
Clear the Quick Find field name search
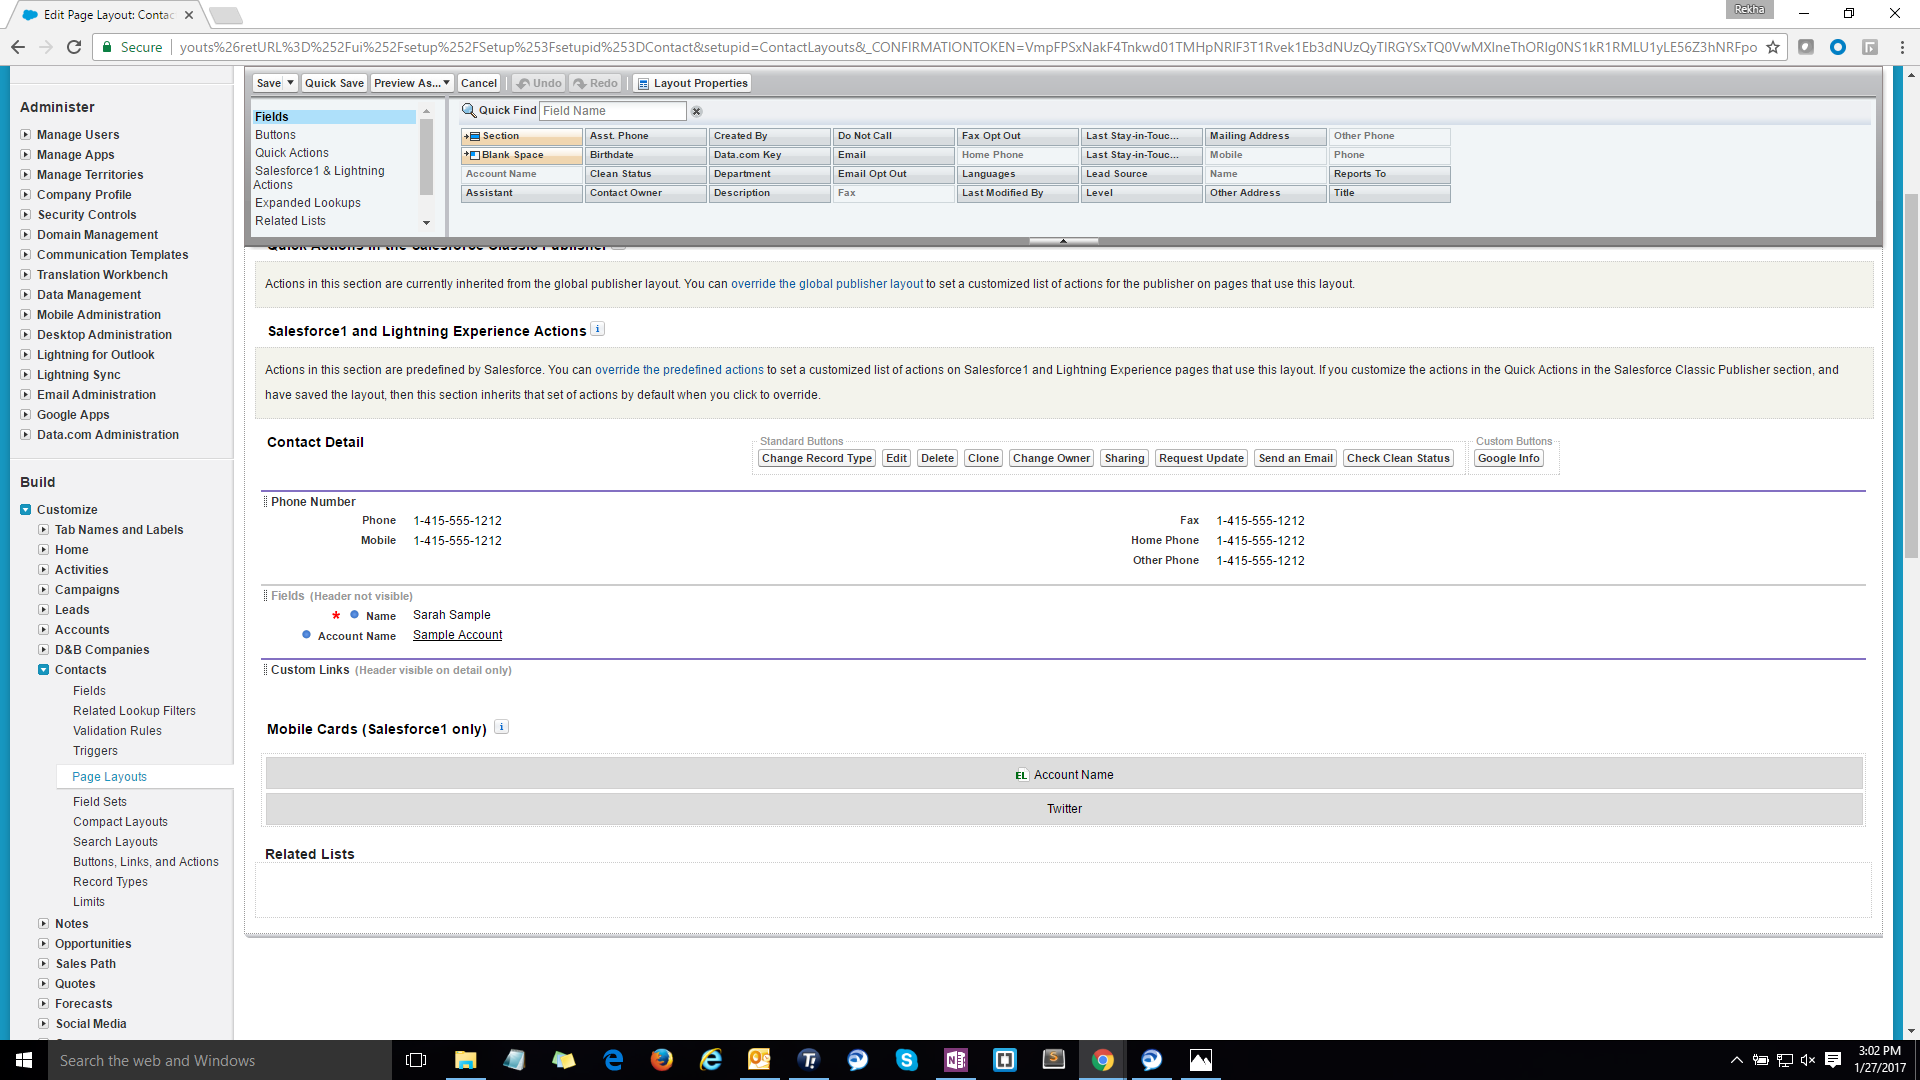pyautogui.click(x=697, y=111)
